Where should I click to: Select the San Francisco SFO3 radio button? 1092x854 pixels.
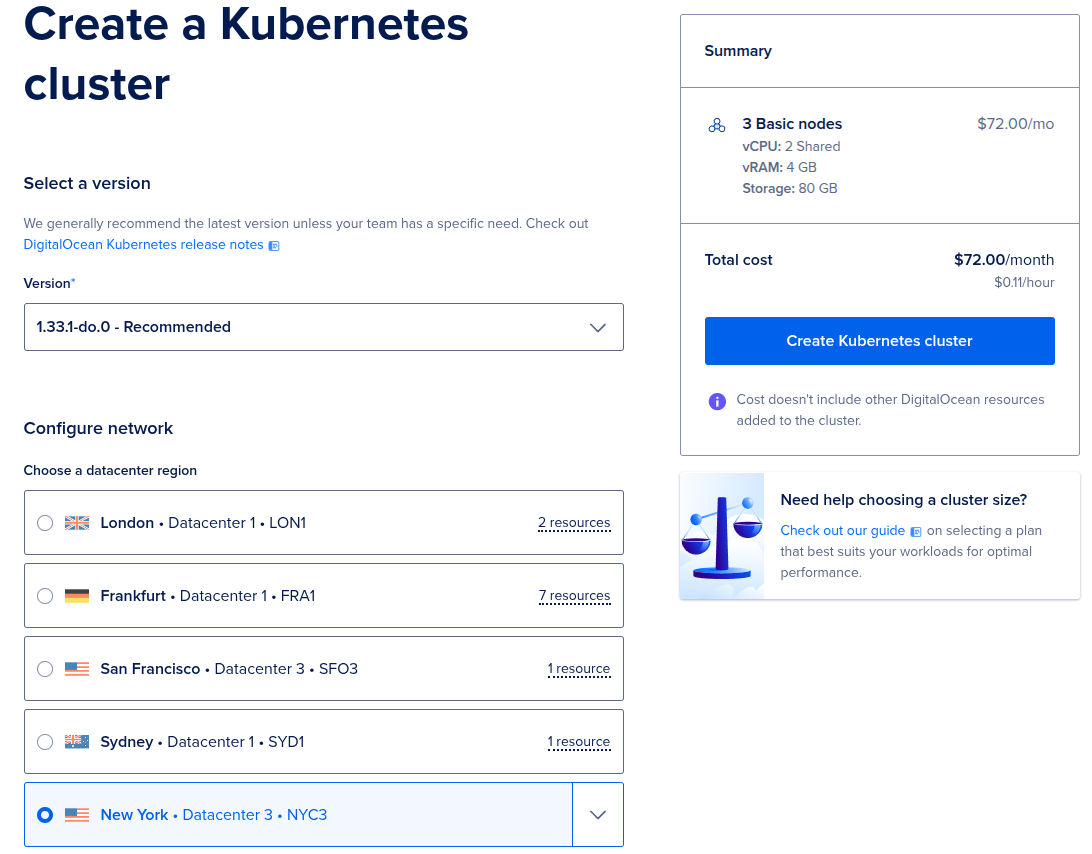point(45,669)
